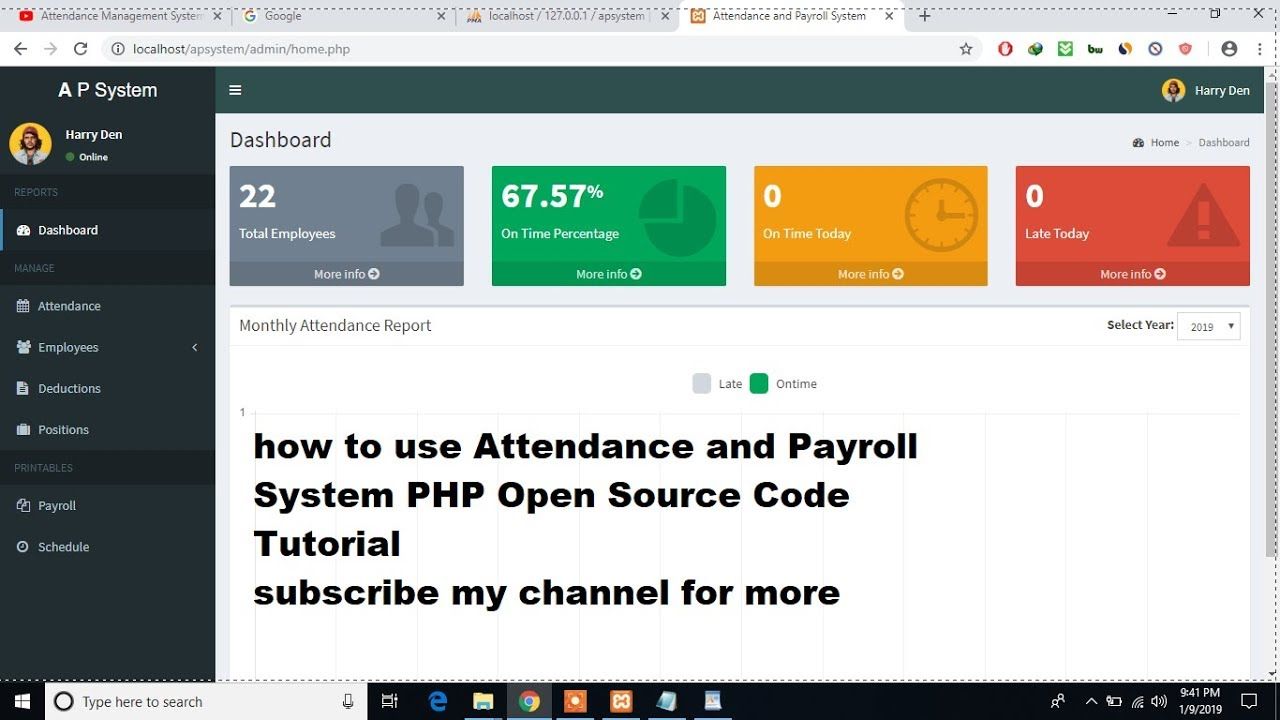Expand the Employees sidebar submenu
Image resolution: width=1280 pixels, height=720 pixels.
pyautogui.click(x=107, y=347)
